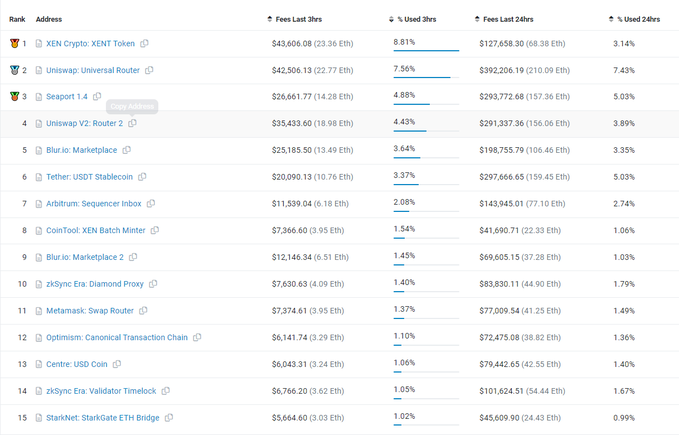The height and width of the screenshot is (435, 679).
Task: Copy address of Uniswap V2: Router 2
Action: point(132,123)
